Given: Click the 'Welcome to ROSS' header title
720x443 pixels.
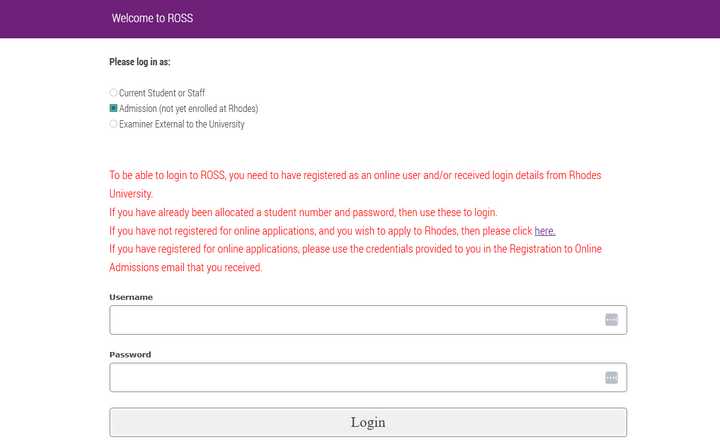Looking at the screenshot, I should coord(152,18).
